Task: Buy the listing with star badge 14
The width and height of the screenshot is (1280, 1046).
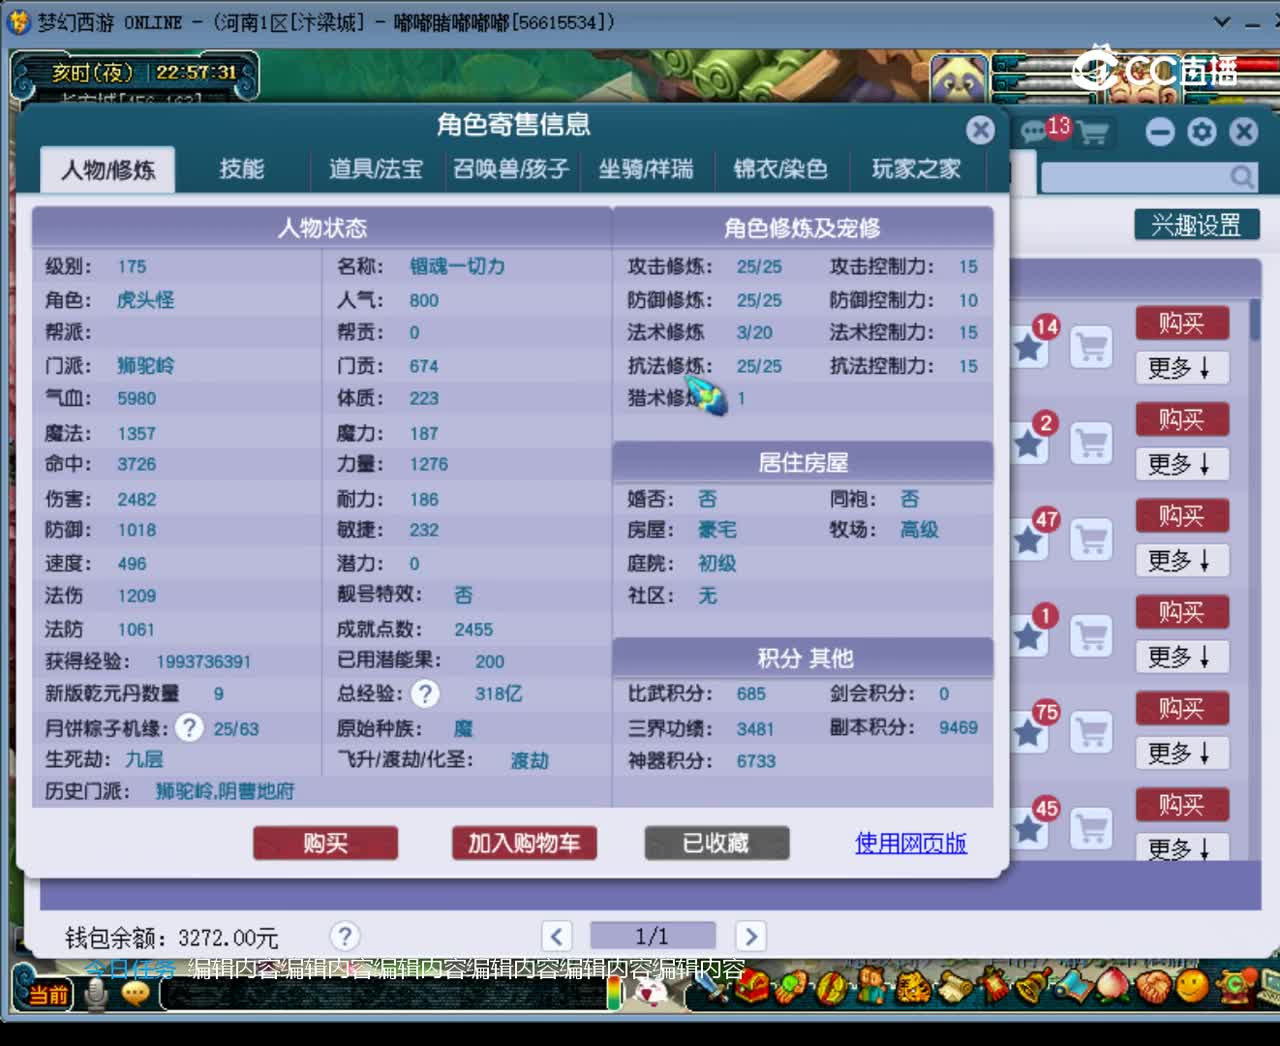Action: pyautogui.click(x=1181, y=324)
